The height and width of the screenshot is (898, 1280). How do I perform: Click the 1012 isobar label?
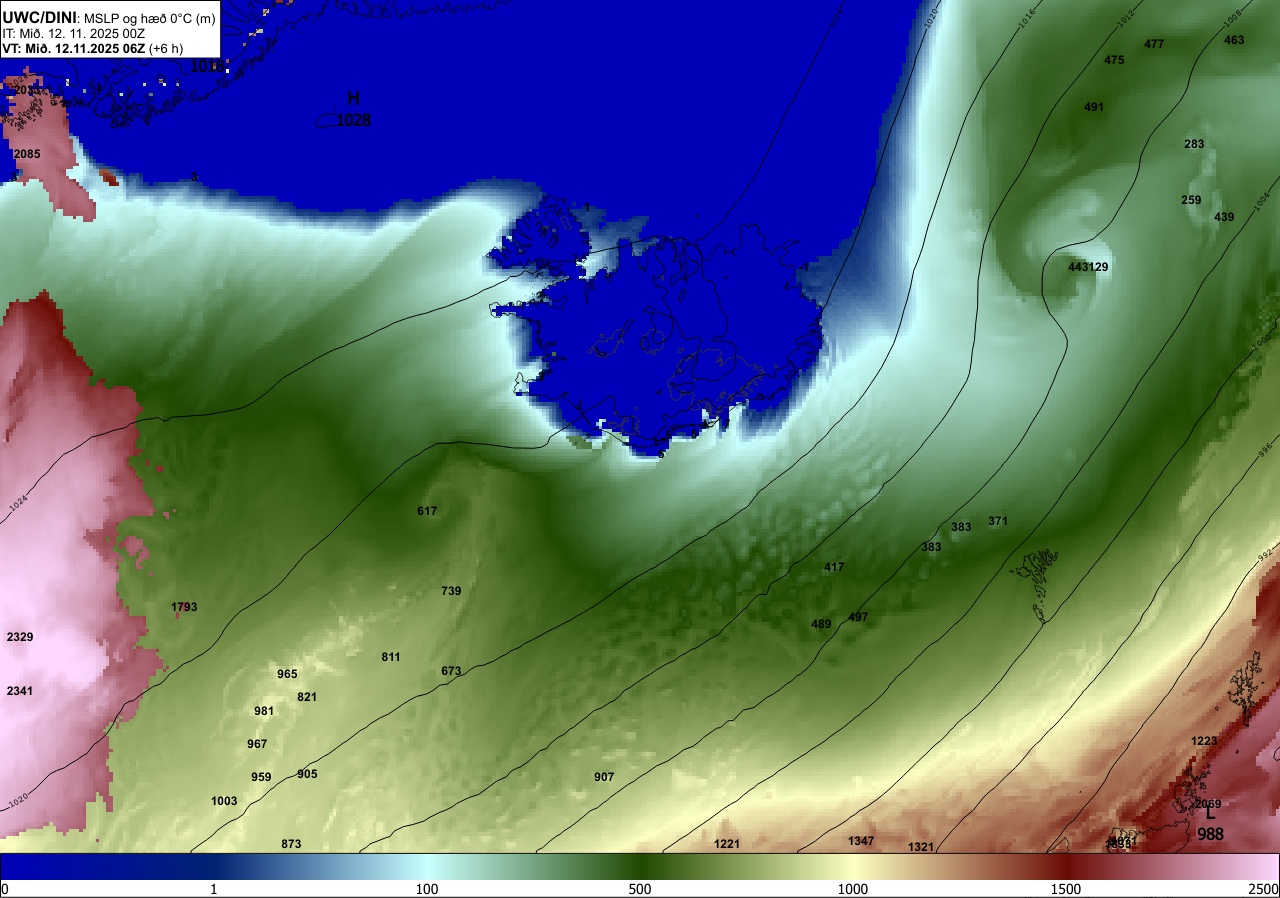pyautogui.click(x=1124, y=19)
